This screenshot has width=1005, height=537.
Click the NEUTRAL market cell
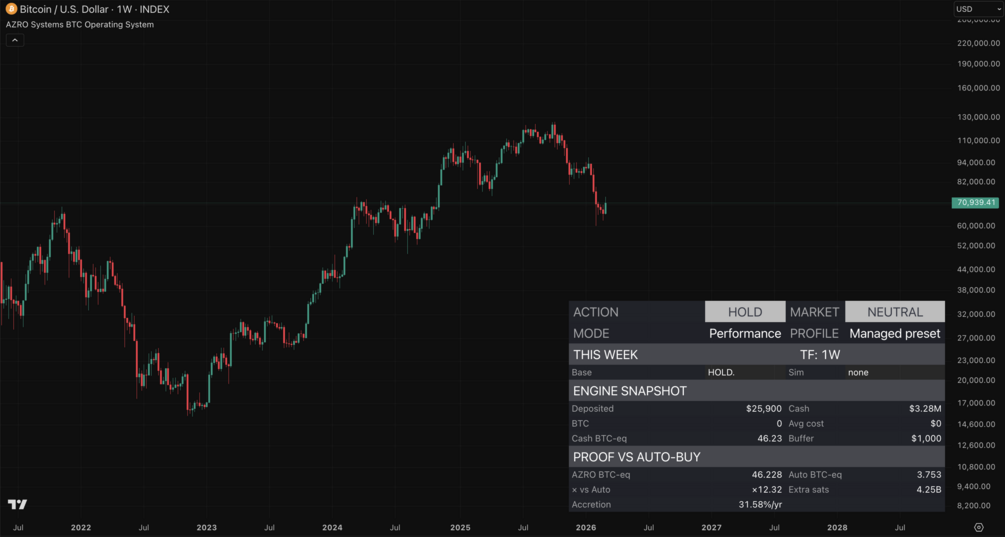coord(894,312)
